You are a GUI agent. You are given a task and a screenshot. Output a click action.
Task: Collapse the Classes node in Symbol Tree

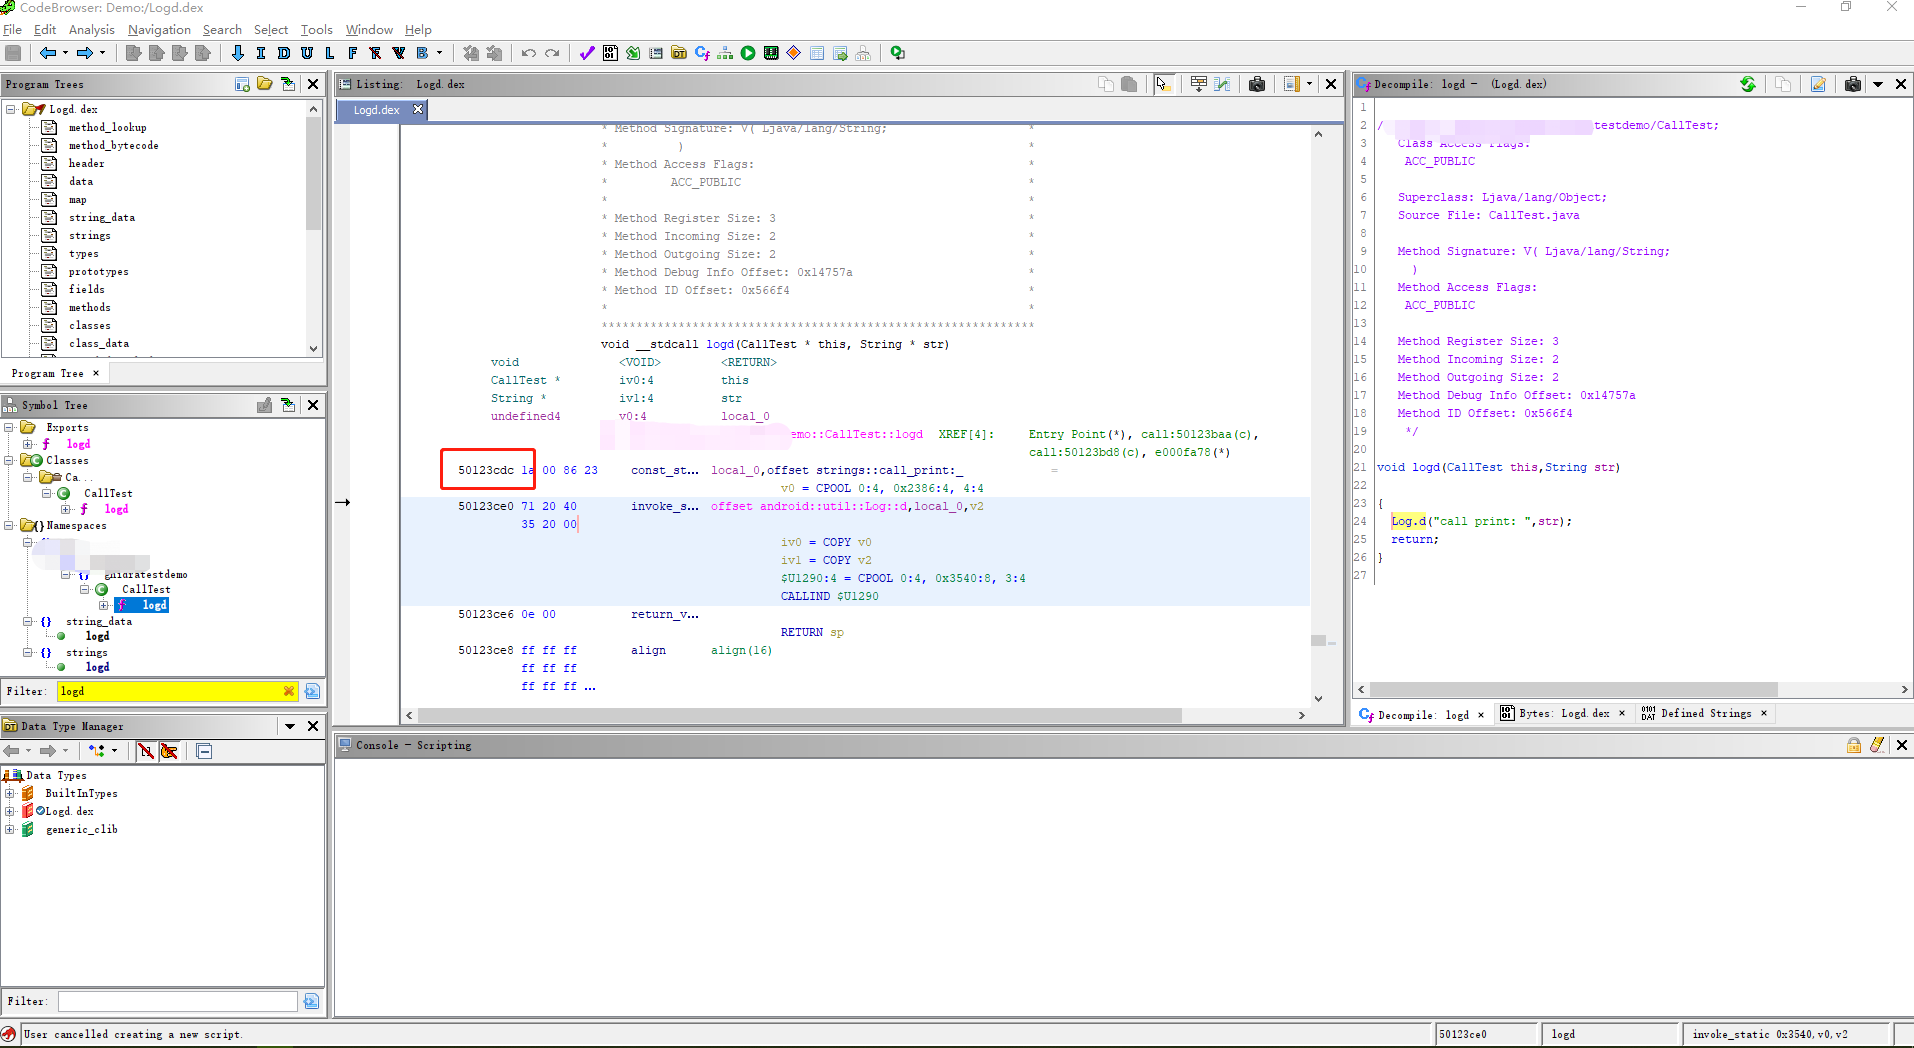(x=10, y=460)
